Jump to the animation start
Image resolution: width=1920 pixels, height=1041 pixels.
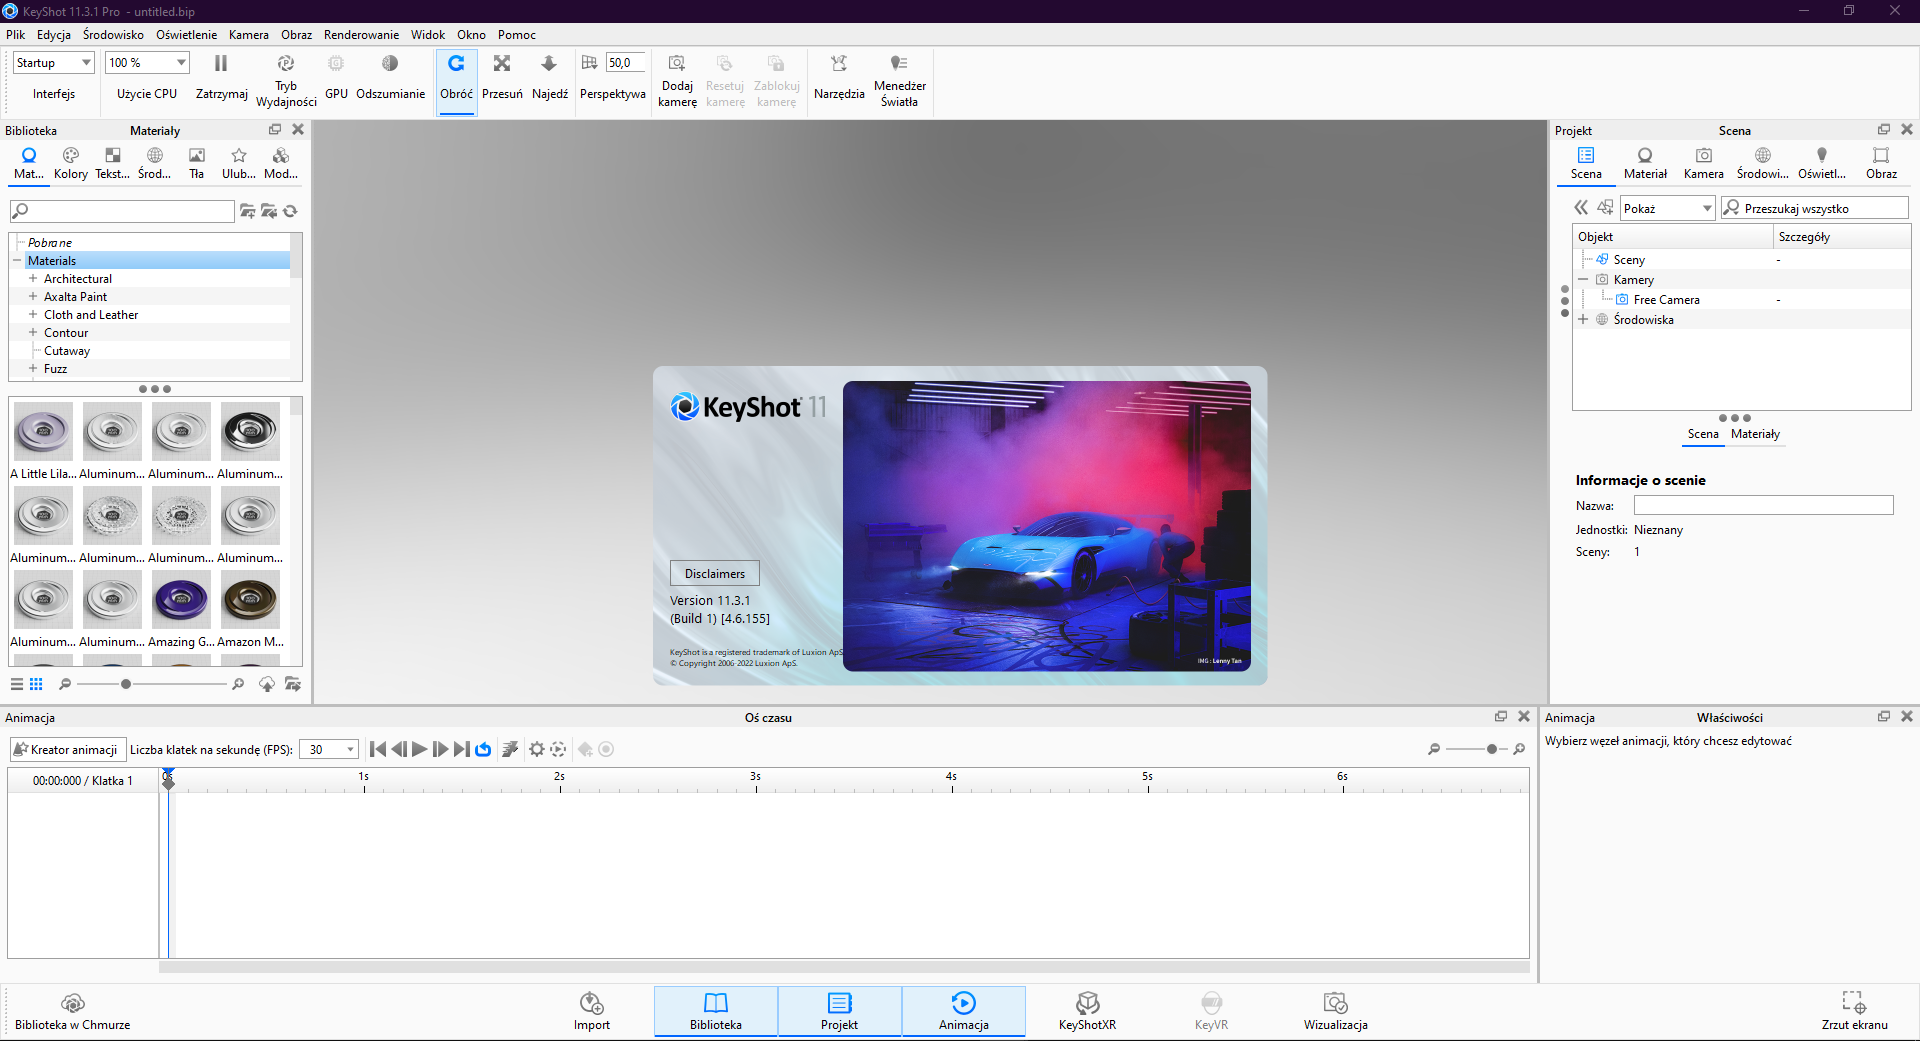click(378, 749)
